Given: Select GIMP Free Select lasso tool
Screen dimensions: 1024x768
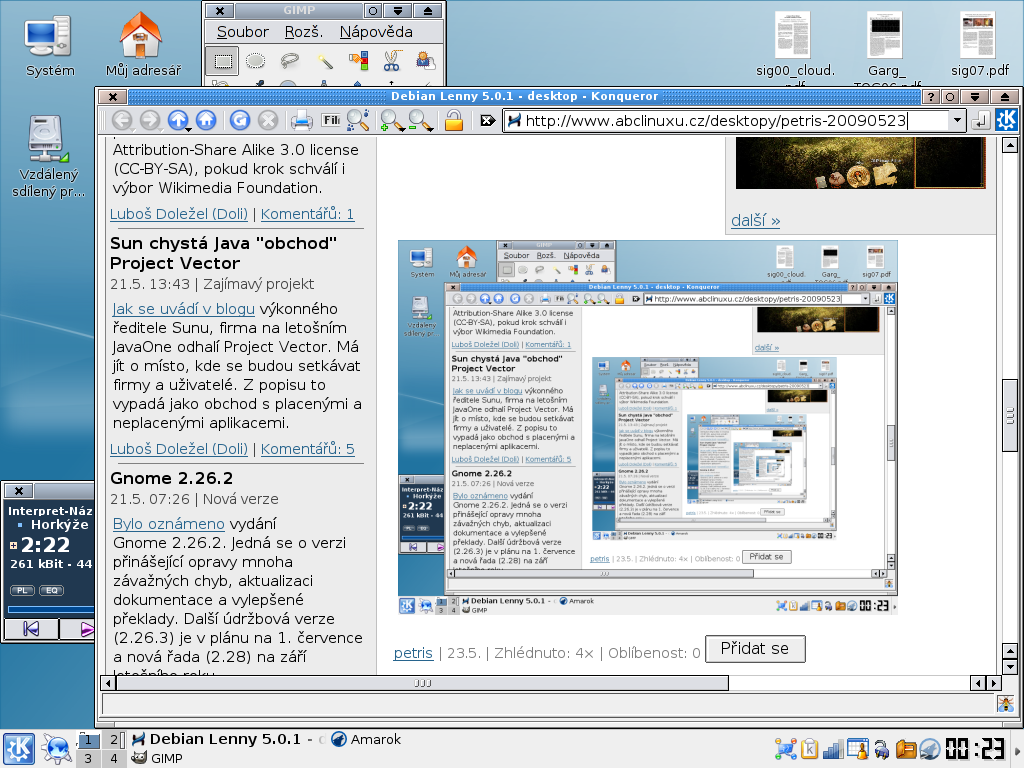Looking at the screenshot, I should coord(289,61).
